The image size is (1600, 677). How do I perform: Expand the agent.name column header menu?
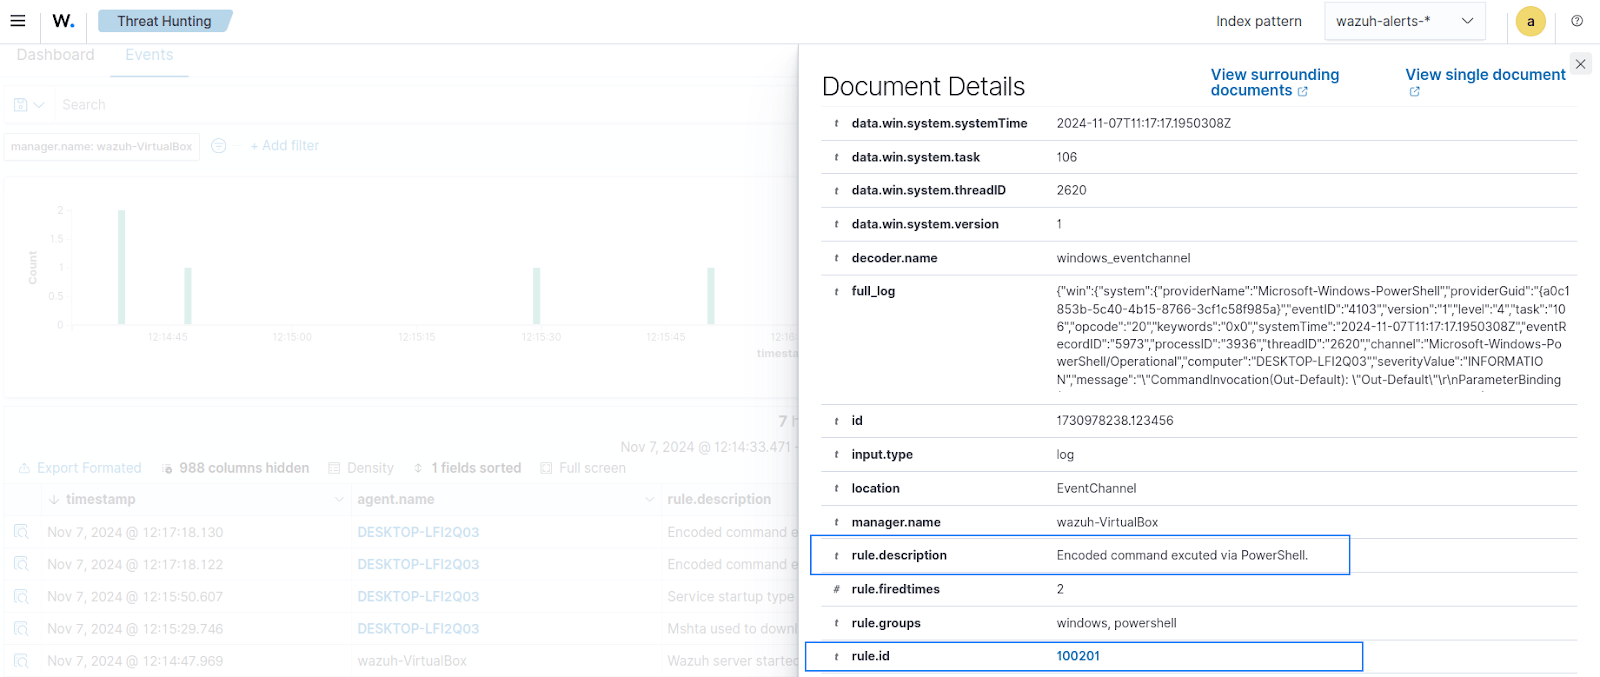point(650,499)
